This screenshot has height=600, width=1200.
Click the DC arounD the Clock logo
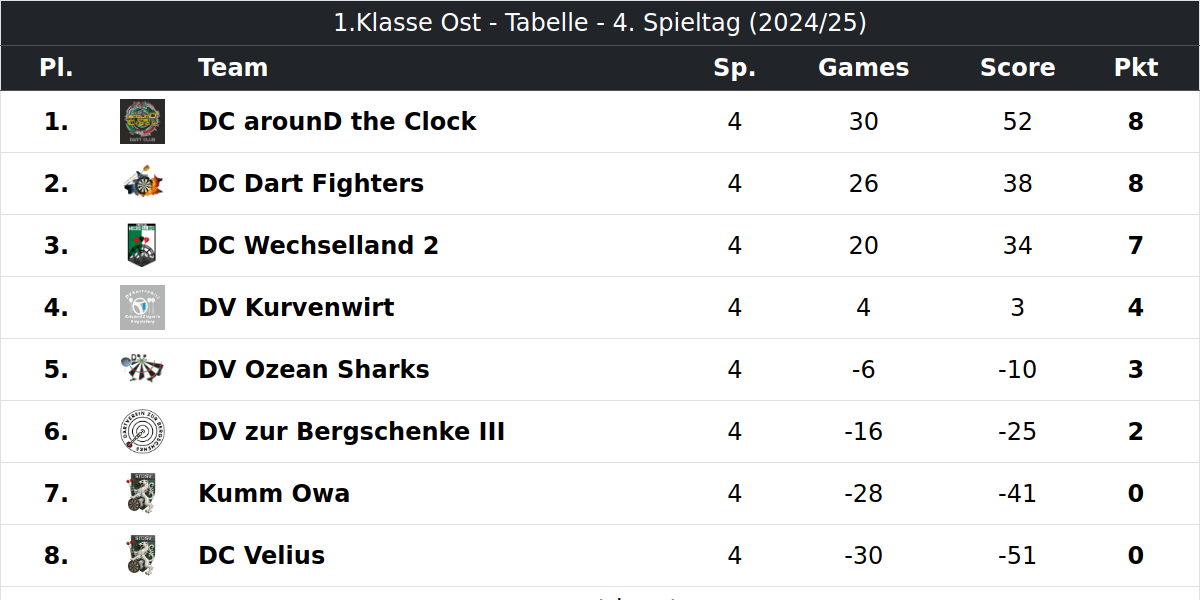click(142, 122)
